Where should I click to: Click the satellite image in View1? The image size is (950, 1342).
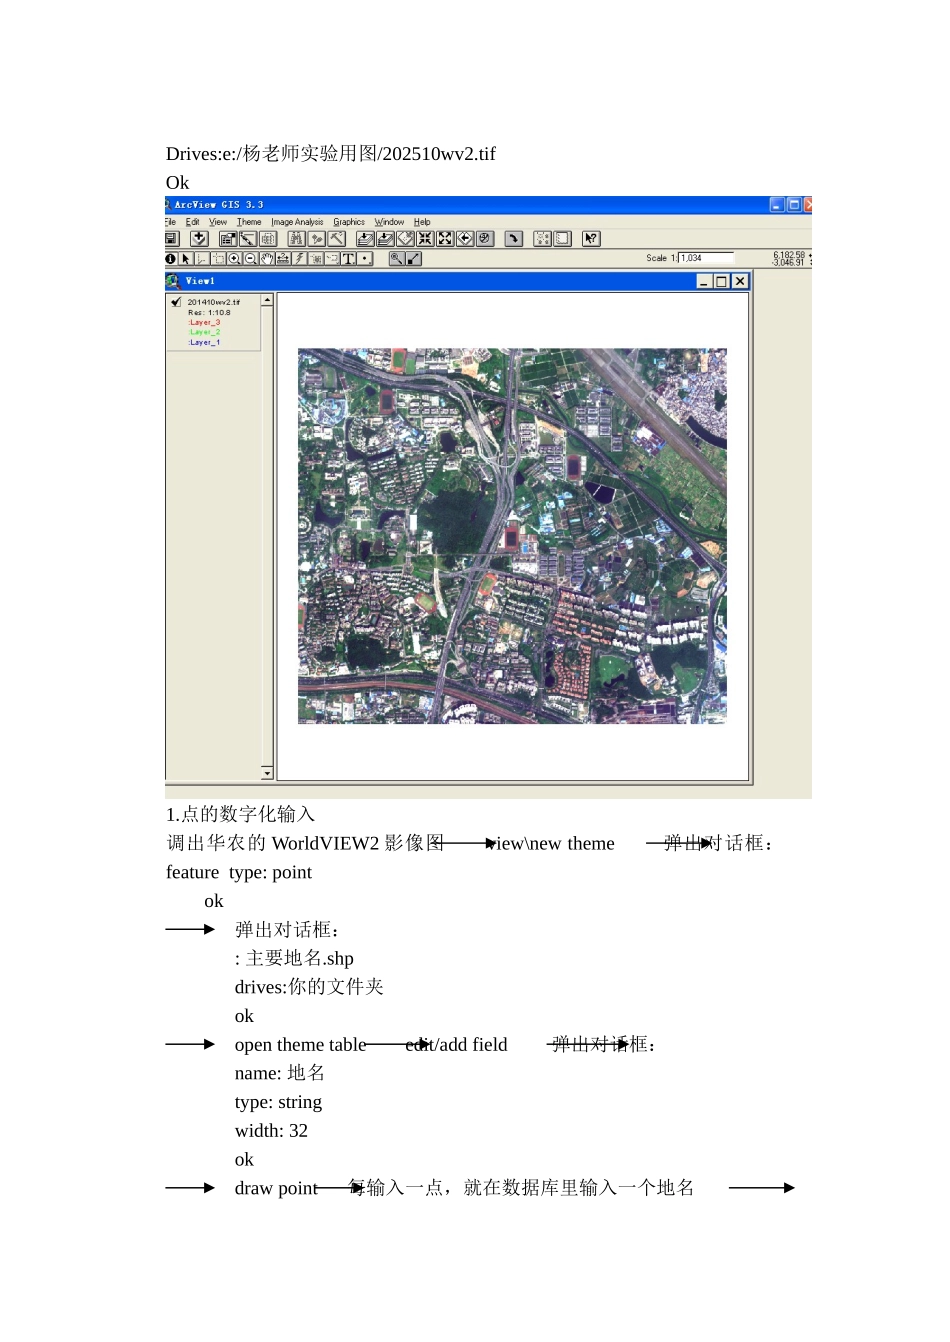(512, 536)
